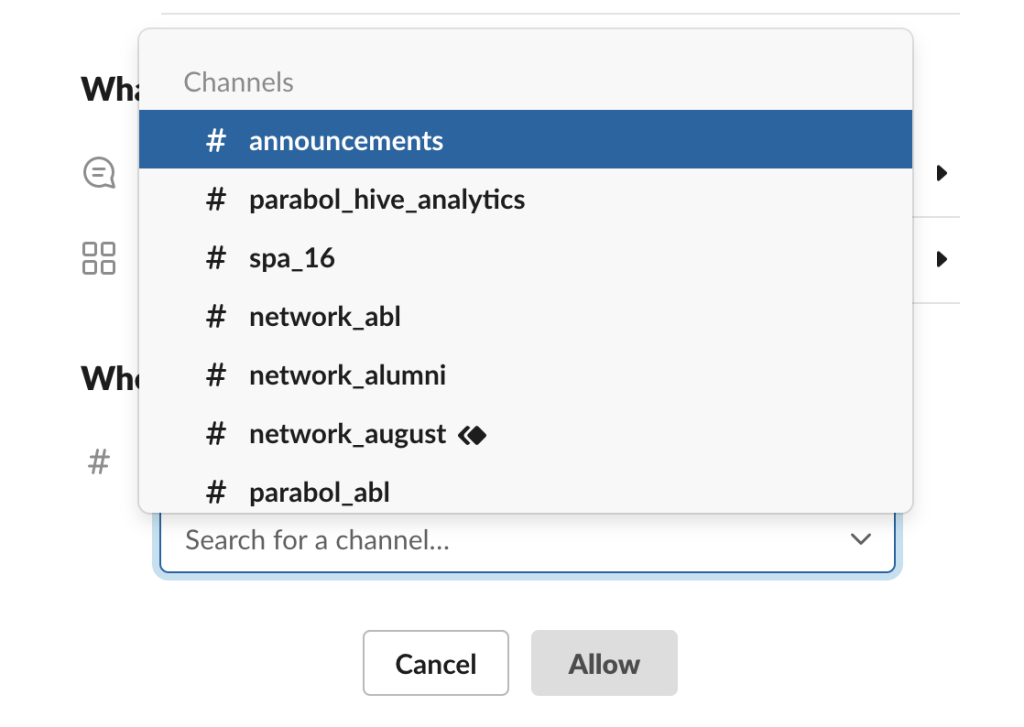
Task: Expand the first permission row arrow
Action: tap(941, 174)
